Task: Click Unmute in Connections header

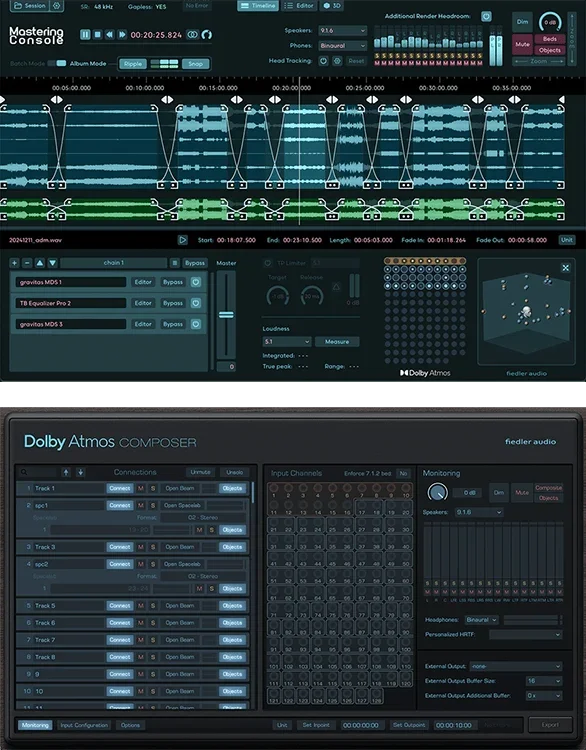Action: pos(200,473)
